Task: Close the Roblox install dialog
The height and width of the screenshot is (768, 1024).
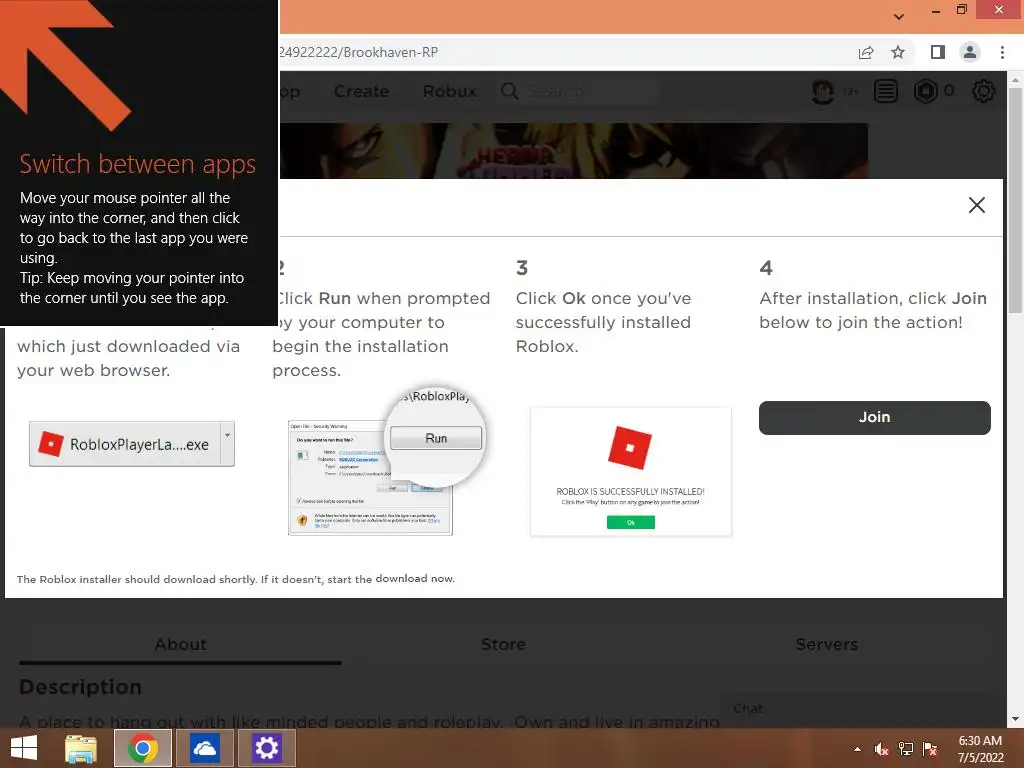Action: coord(977,205)
